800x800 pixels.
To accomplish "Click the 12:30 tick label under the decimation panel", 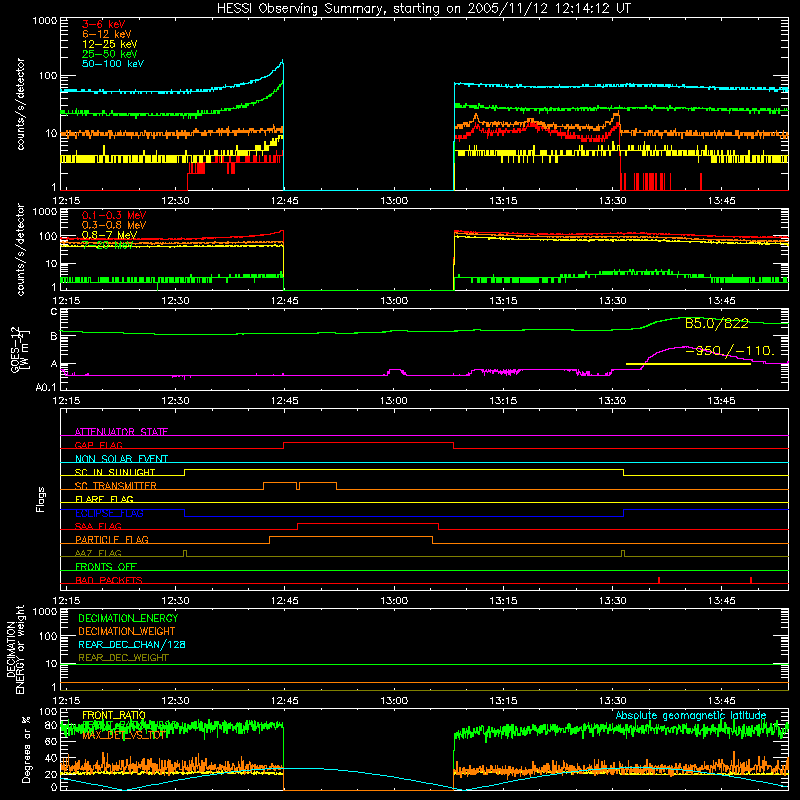I will click(176, 701).
